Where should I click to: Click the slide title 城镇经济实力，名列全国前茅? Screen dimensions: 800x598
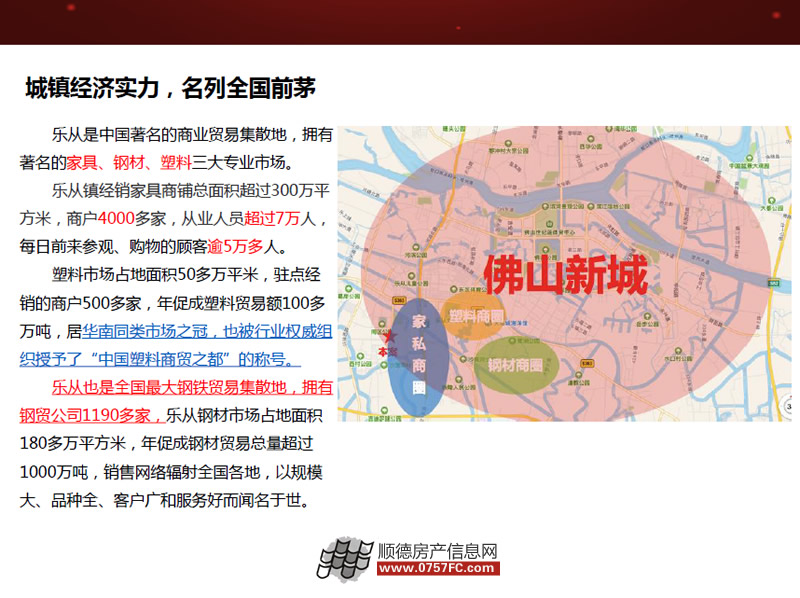click(x=170, y=88)
